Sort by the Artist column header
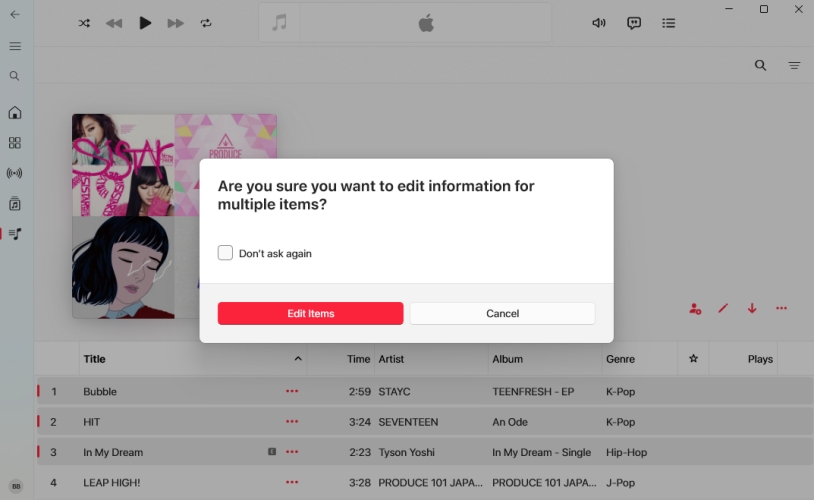Viewport: 814px width, 500px height. [x=391, y=359]
